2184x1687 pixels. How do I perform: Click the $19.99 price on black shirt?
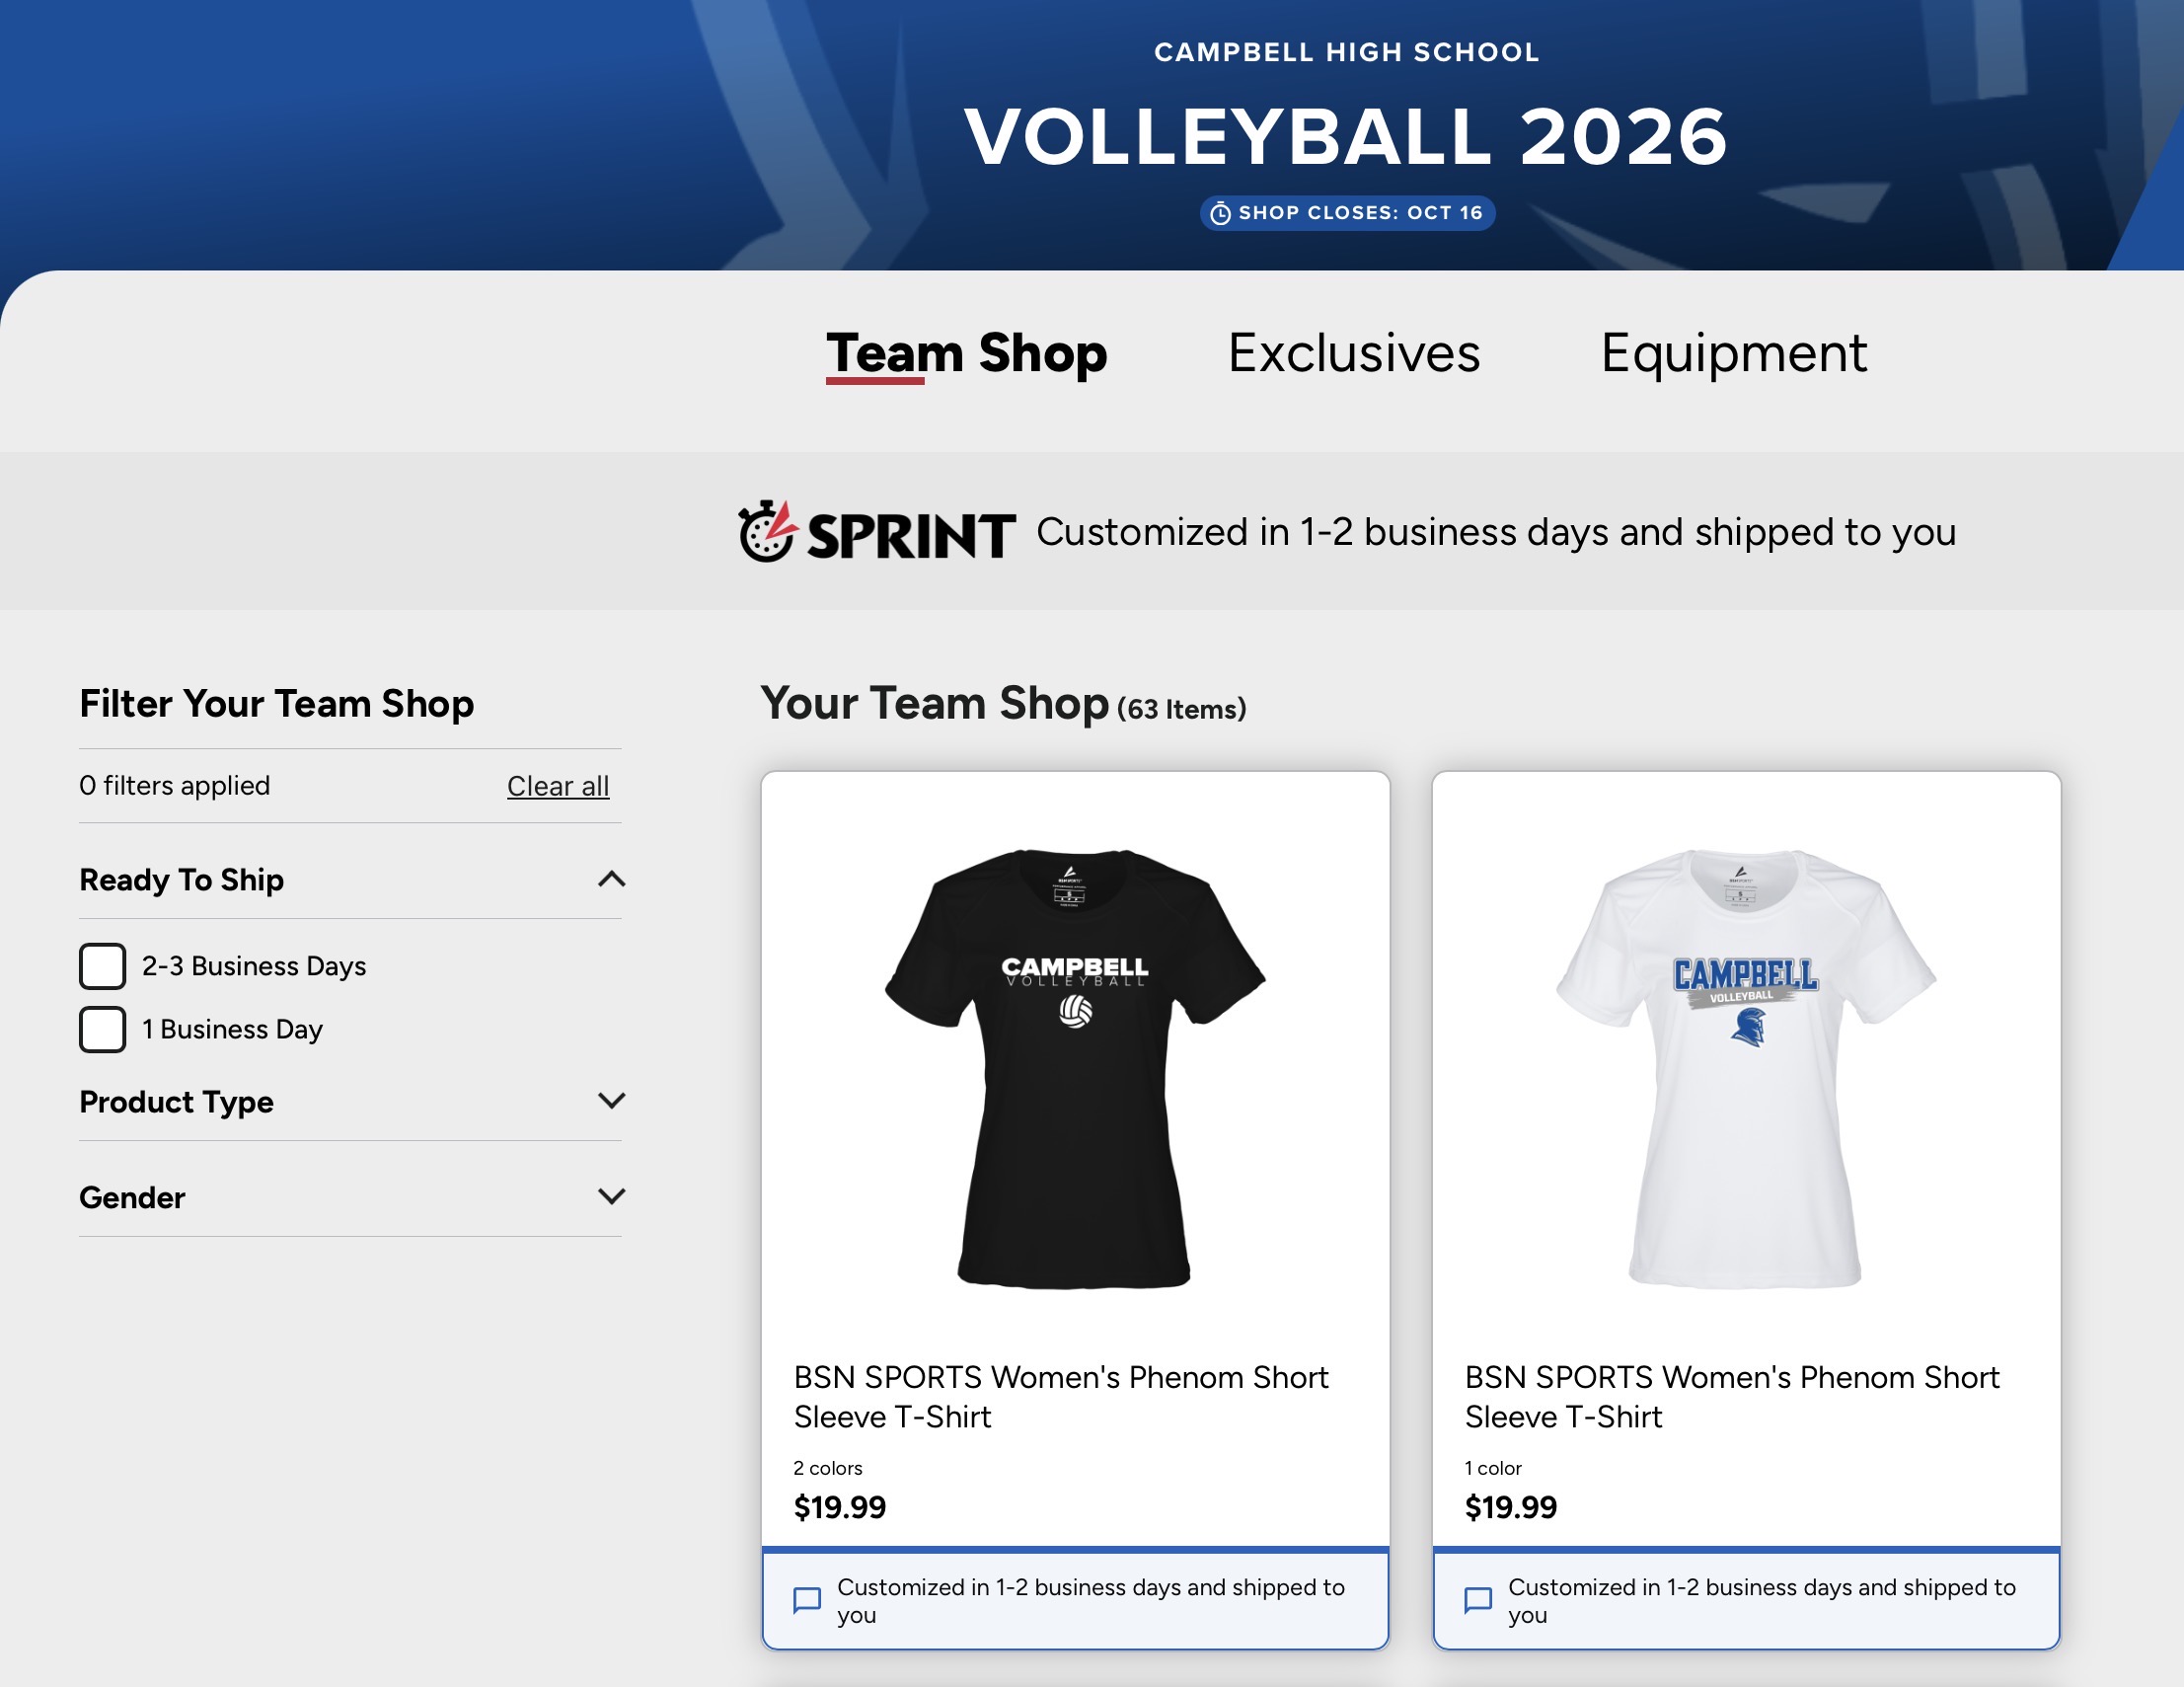pos(840,1507)
